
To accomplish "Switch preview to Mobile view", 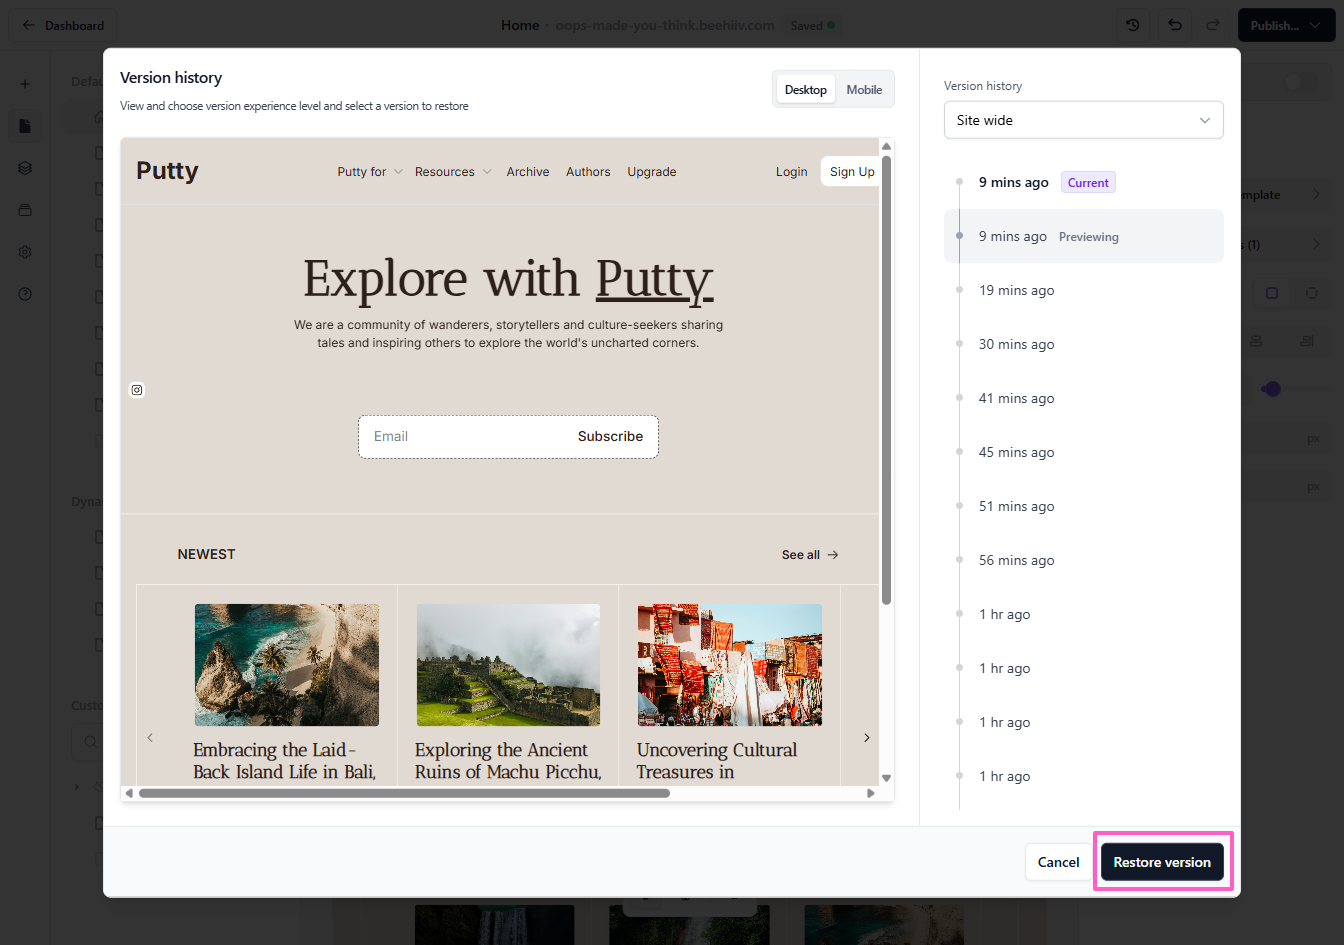I will coord(863,90).
